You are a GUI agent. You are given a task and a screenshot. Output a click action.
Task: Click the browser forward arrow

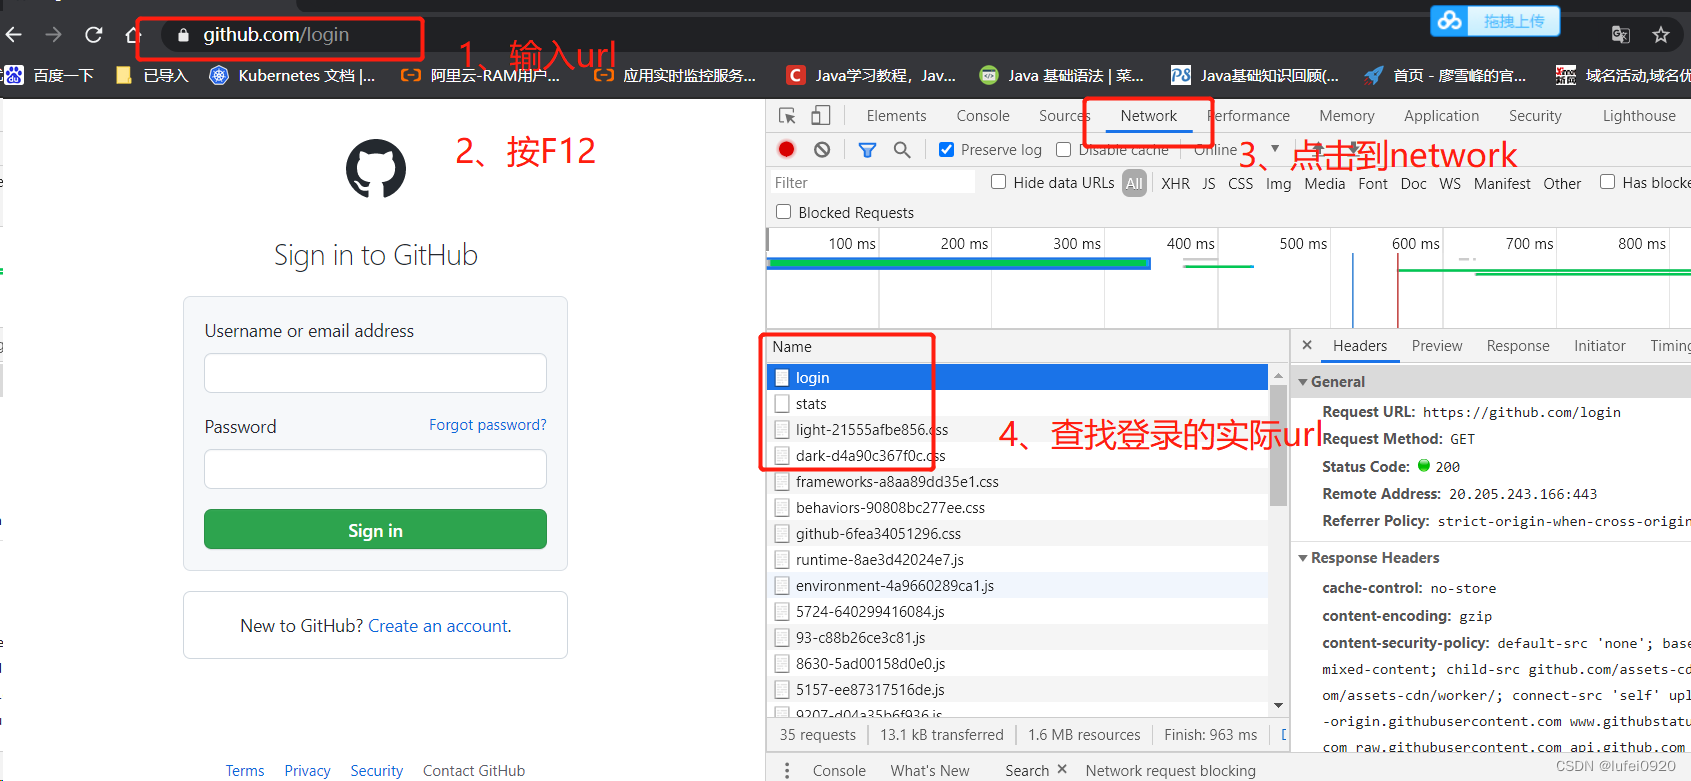(54, 35)
